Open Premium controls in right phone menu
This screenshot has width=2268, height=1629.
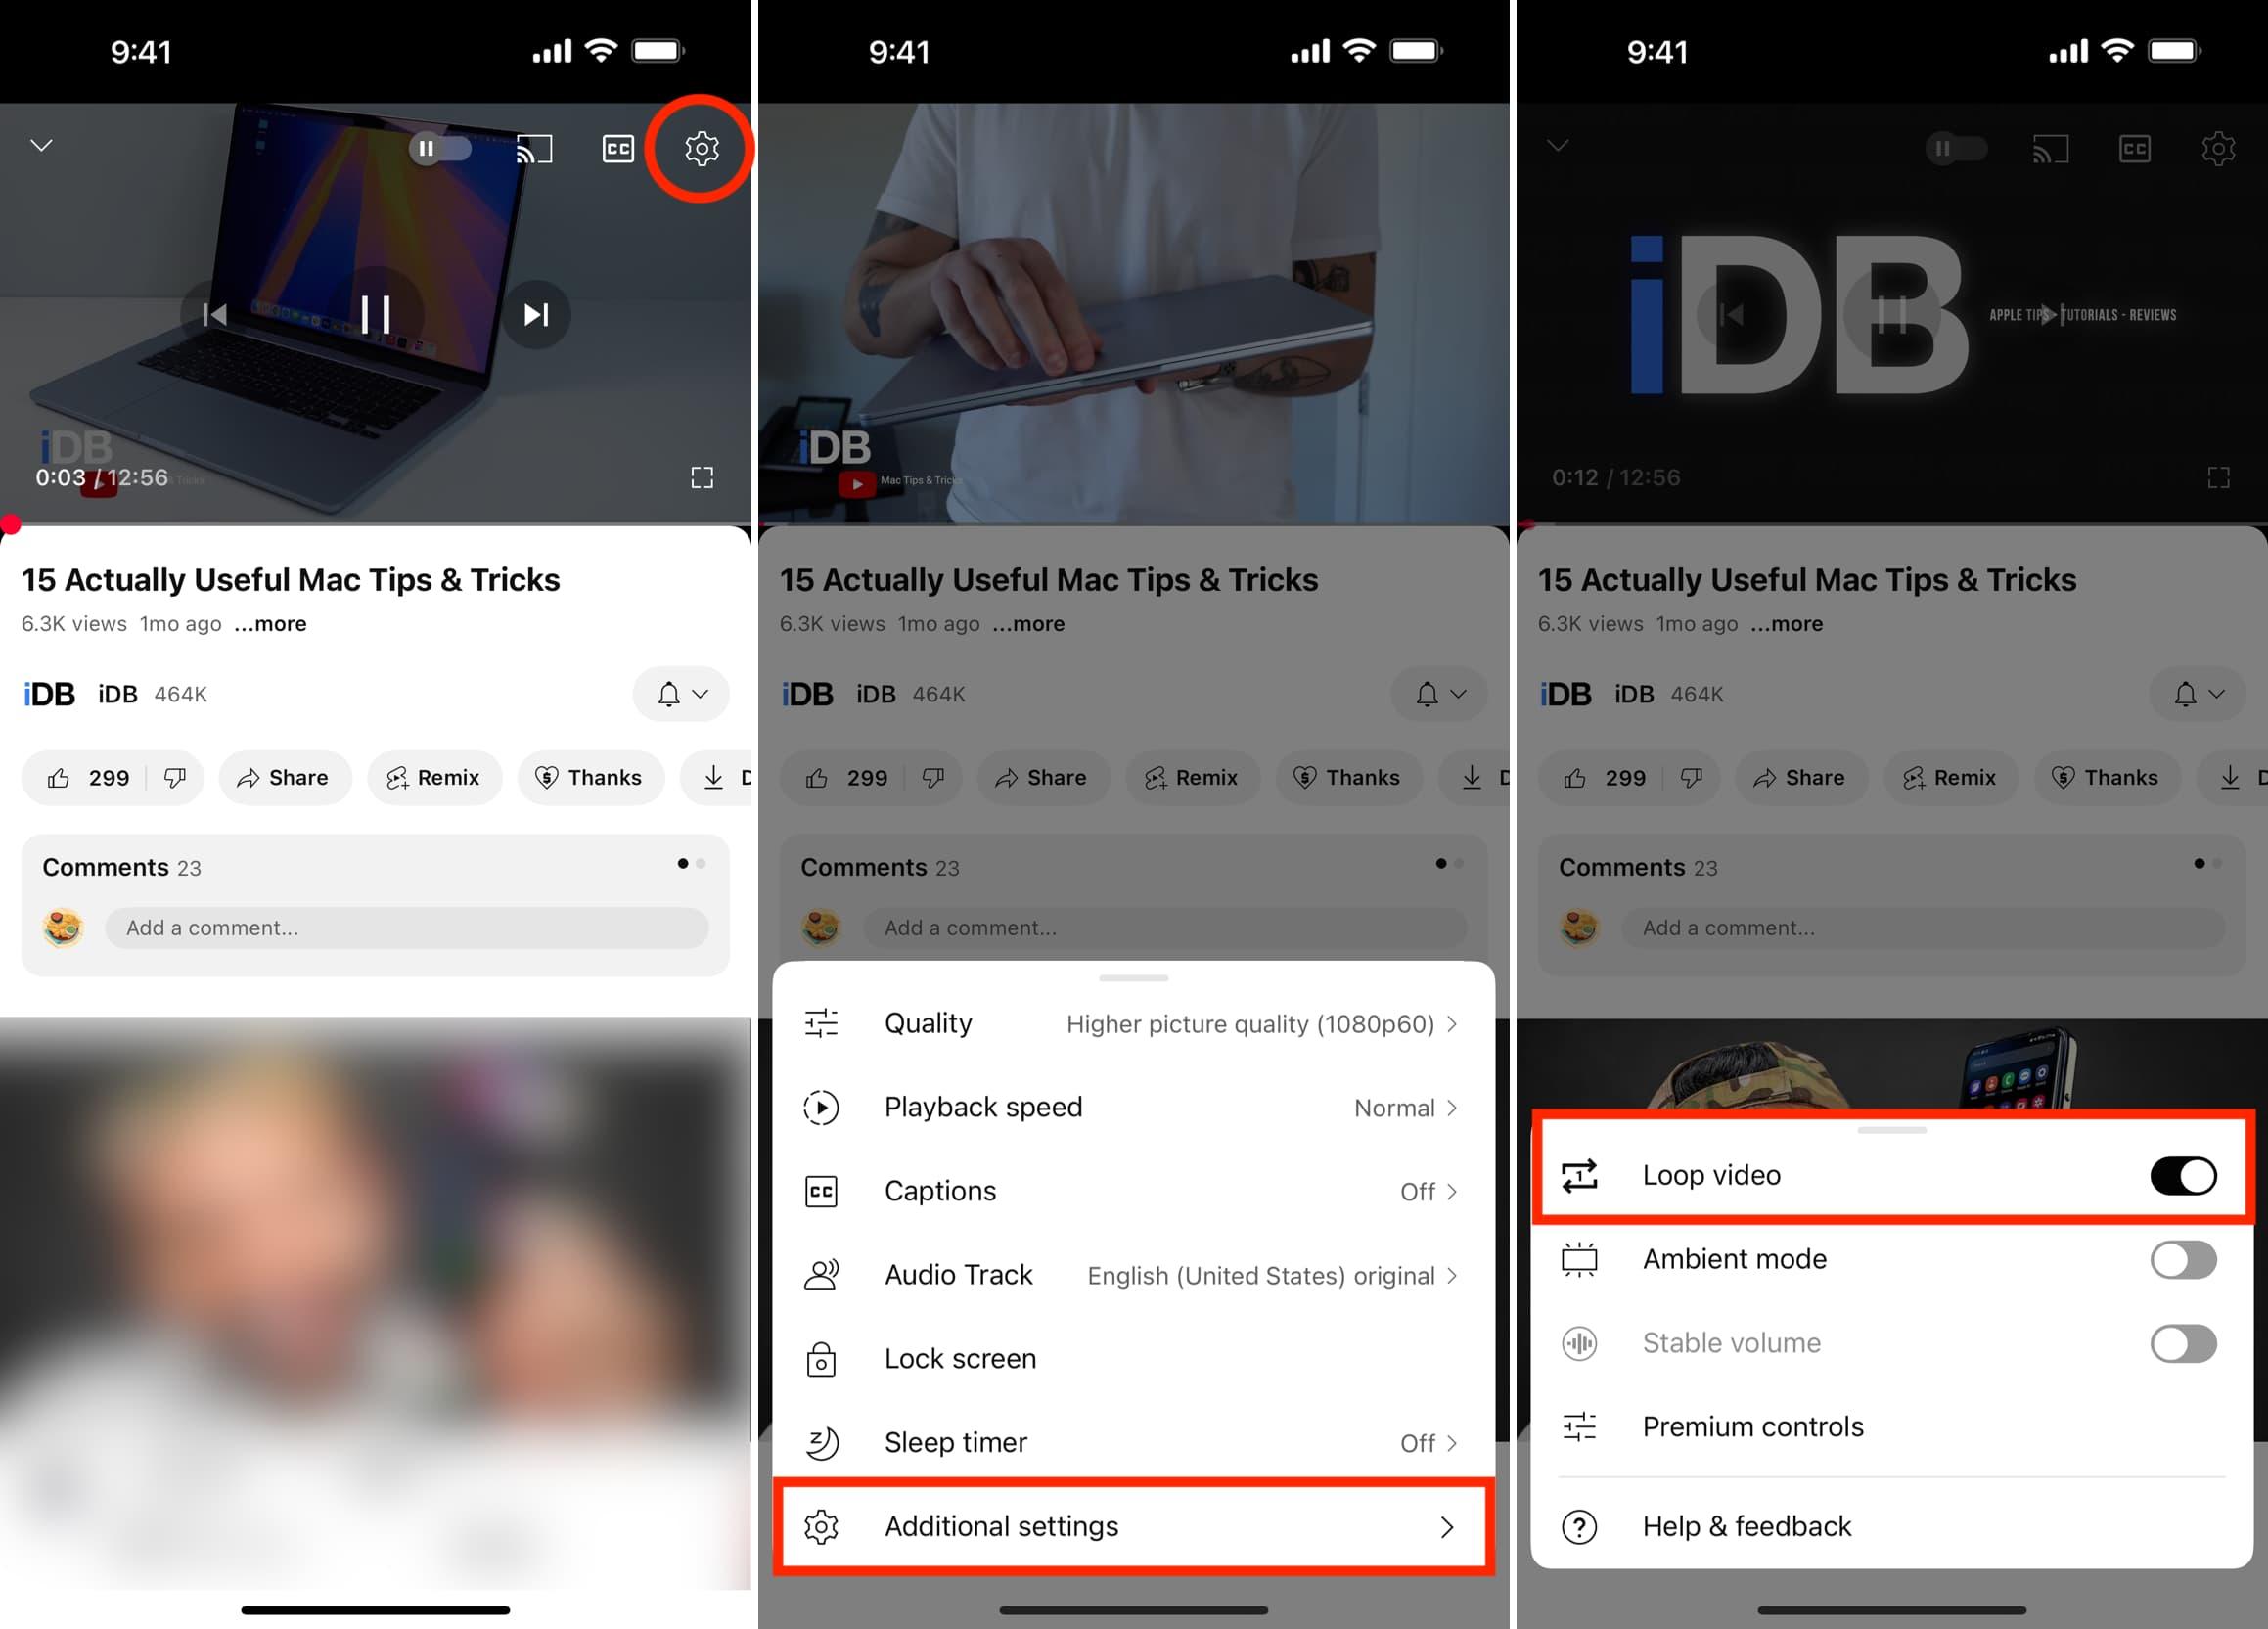coord(1891,1428)
